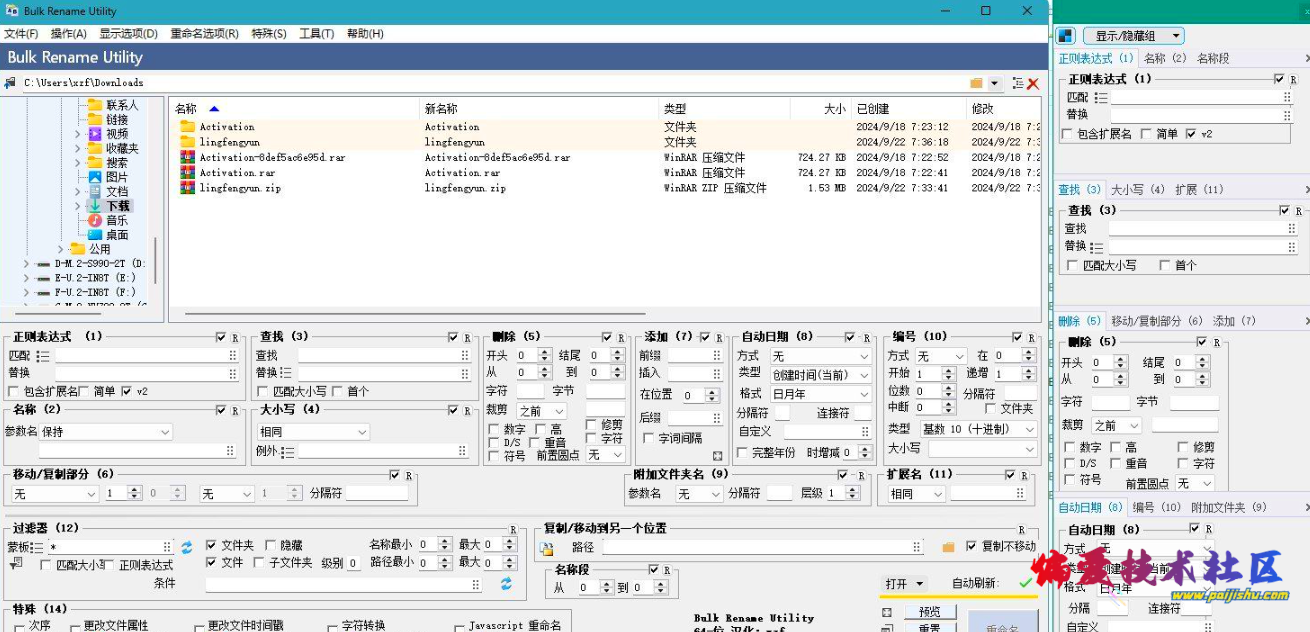1310x632 pixels.
Task: Click the paste-path icon left of 路径 label
Action: pyautogui.click(x=547, y=548)
